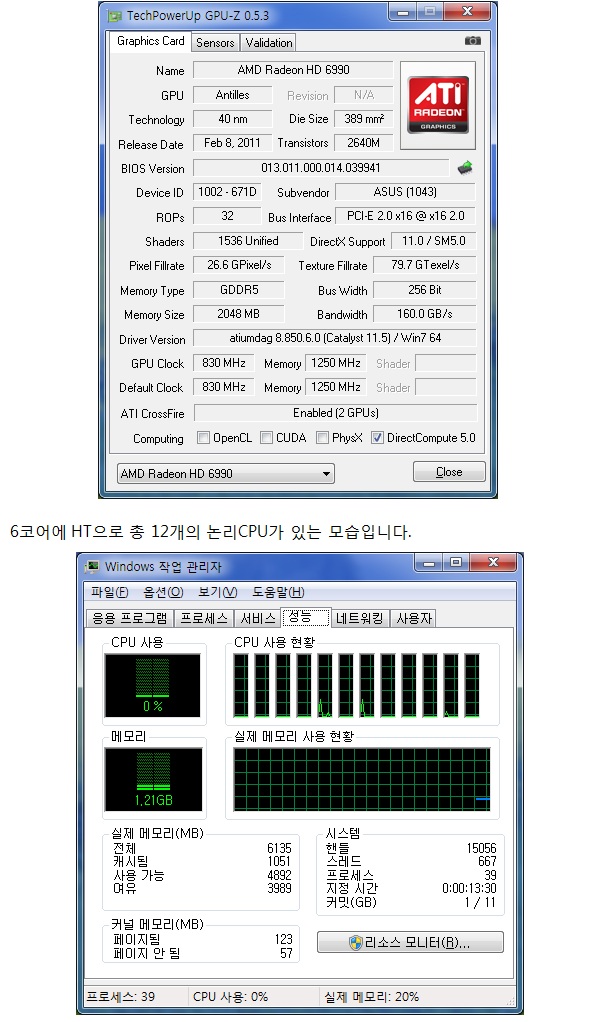This screenshot has width=600, height=1022.
Task: Click the ATI CrossFire value Enabled (2 GPUs)
Action: coord(336,413)
